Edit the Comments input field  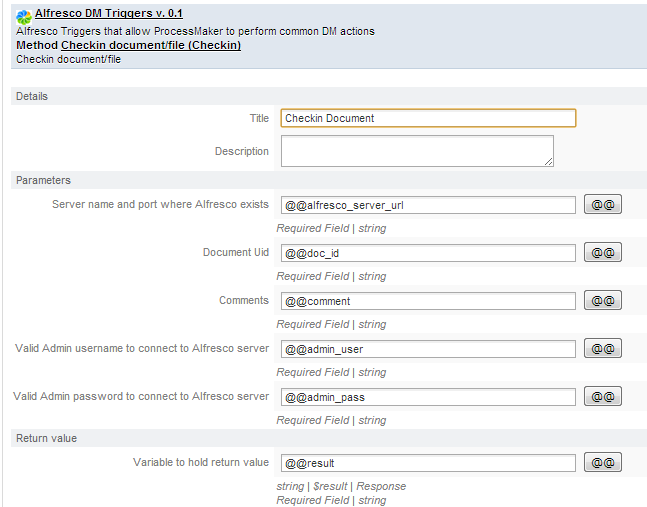(428, 301)
